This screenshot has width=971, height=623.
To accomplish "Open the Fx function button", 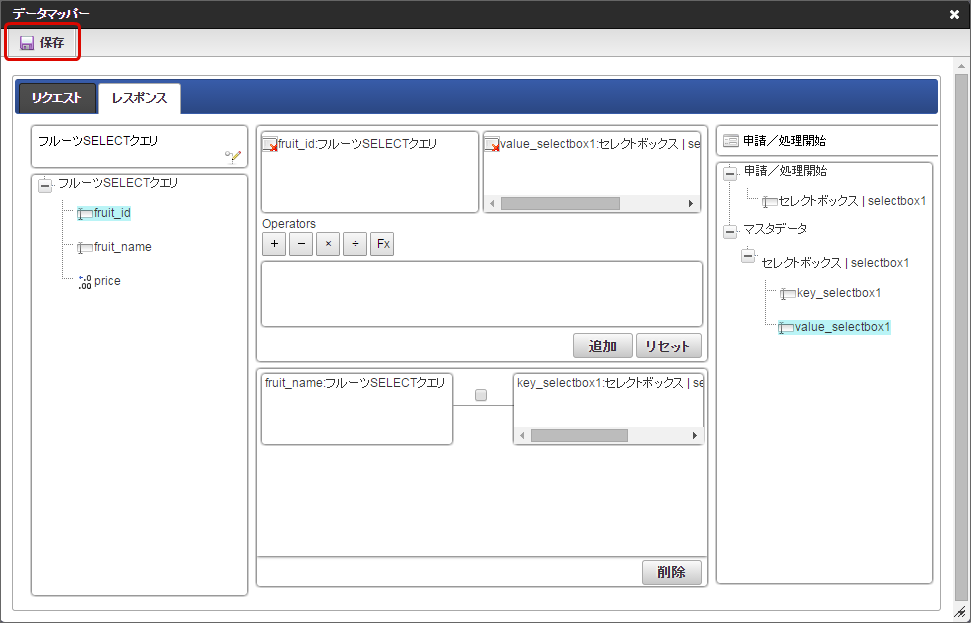I will [x=382, y=244].
